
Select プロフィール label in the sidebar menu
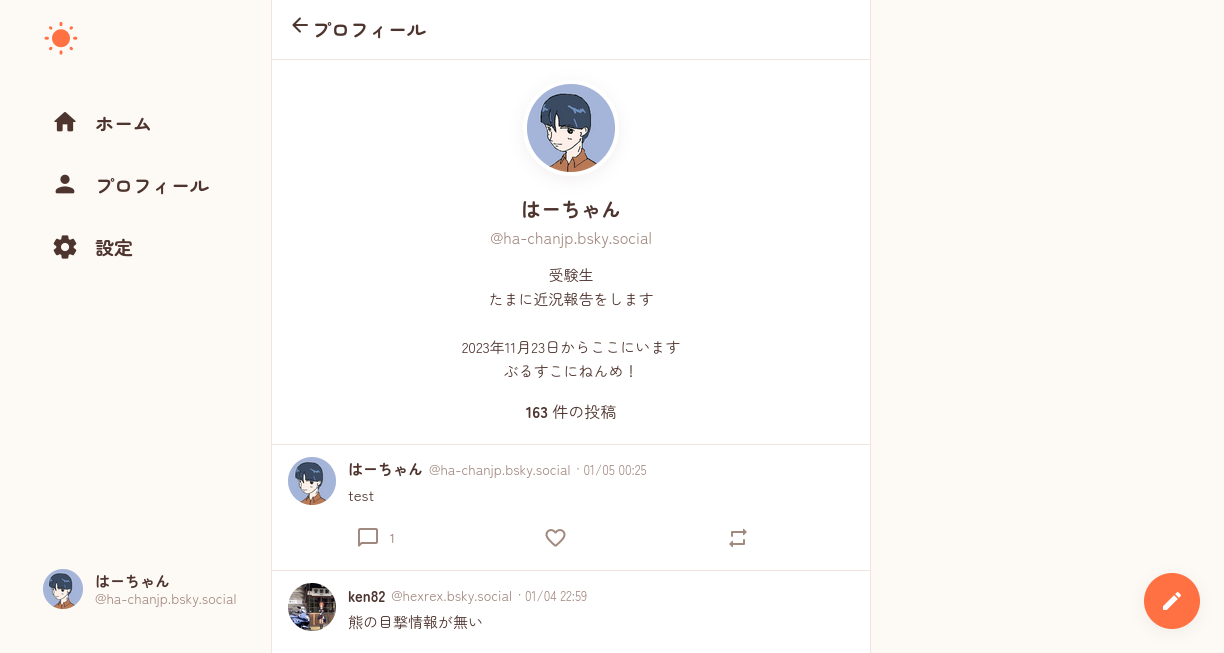pos(152,186)
